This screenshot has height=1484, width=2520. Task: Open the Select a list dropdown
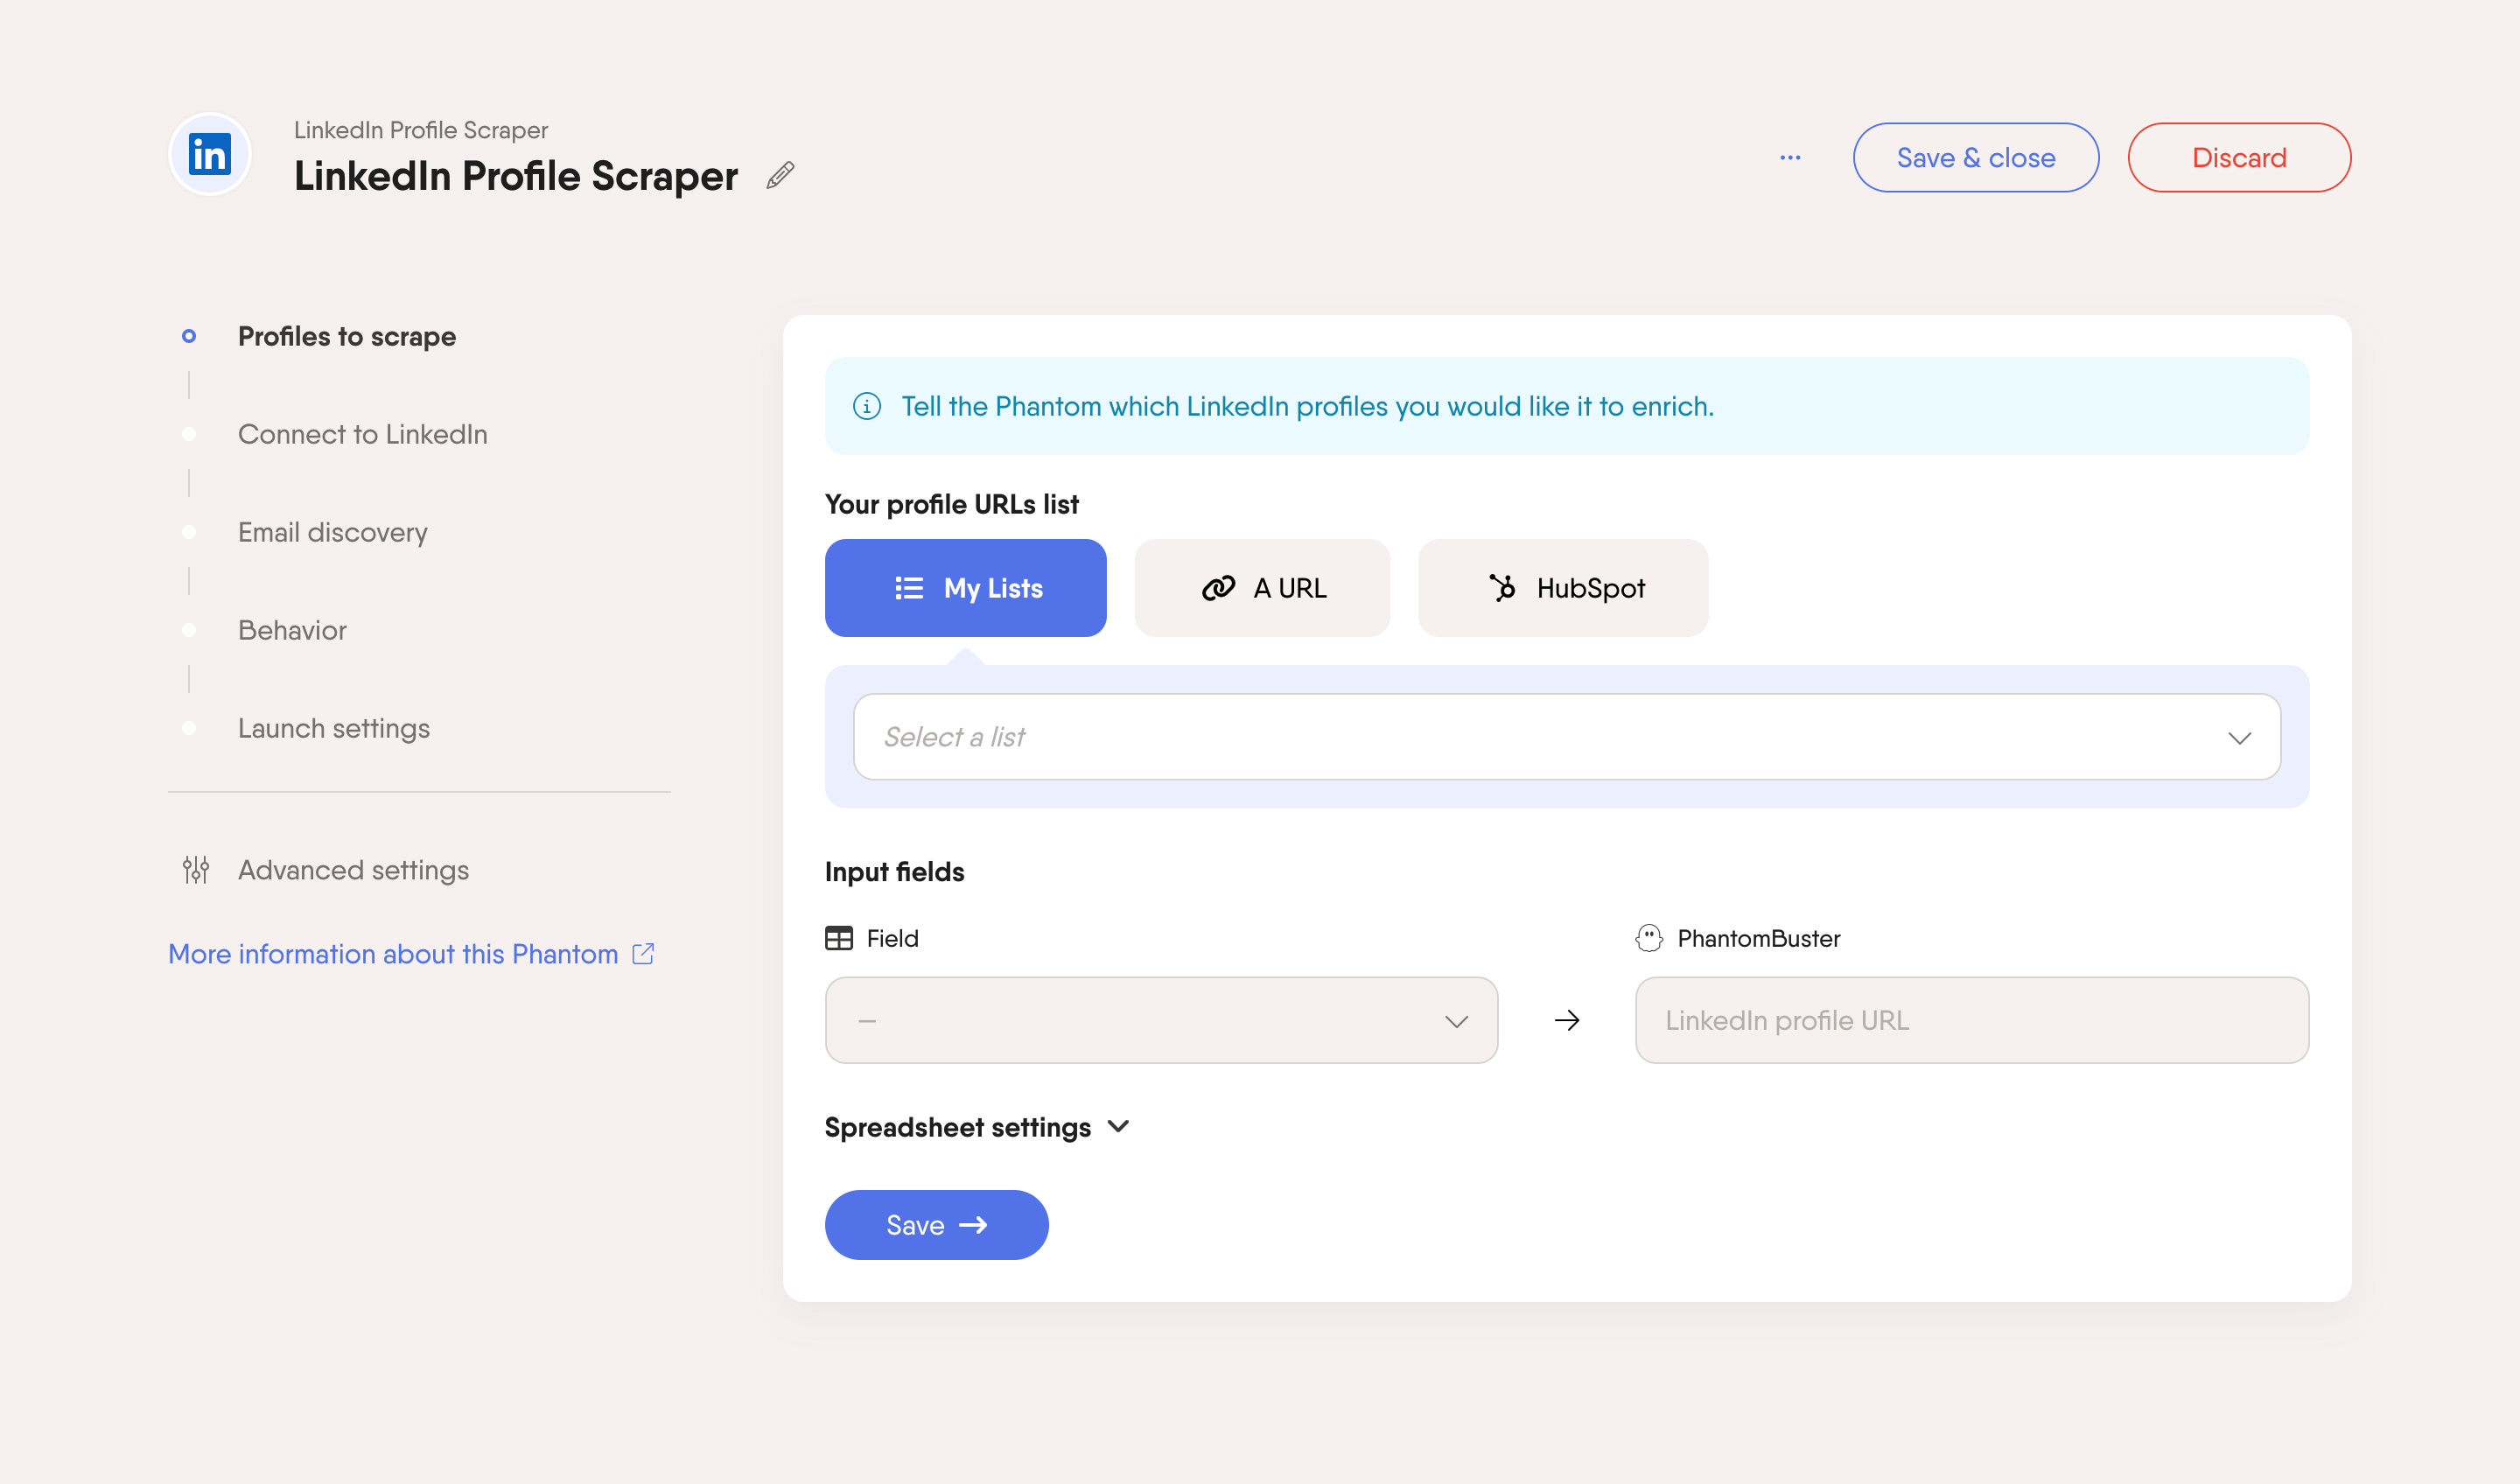1567,737
